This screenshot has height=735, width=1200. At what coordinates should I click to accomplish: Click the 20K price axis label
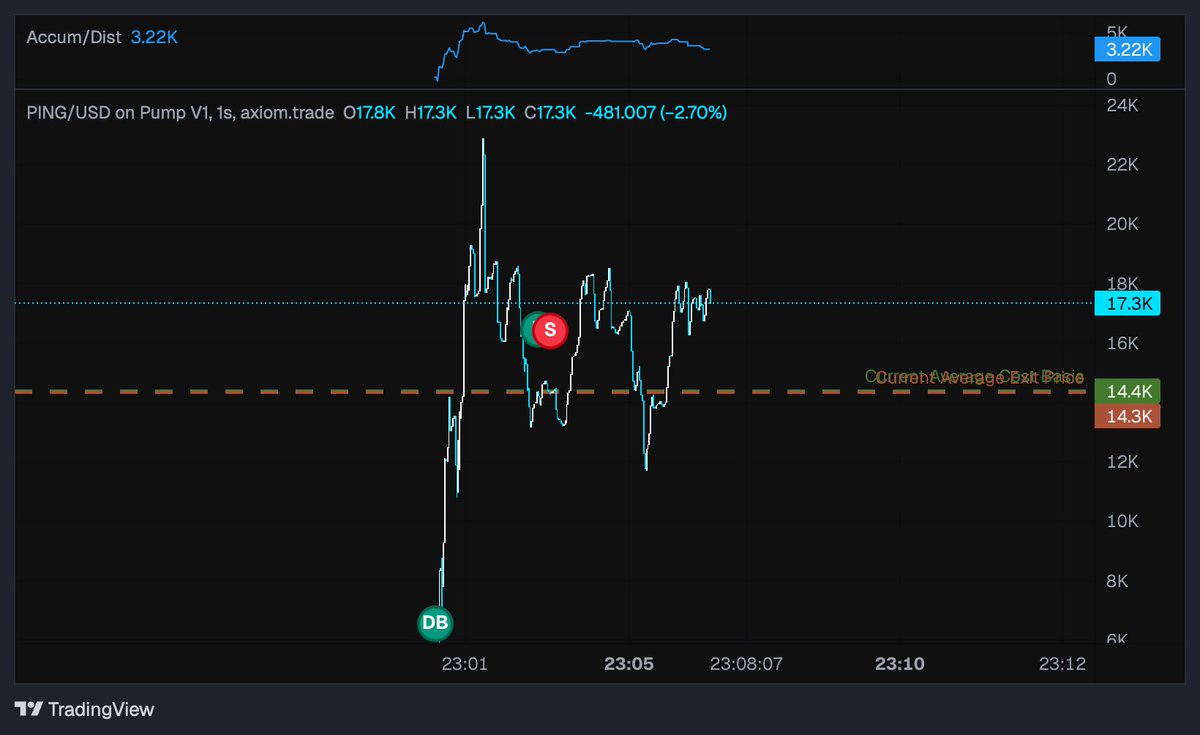(1123, 224)
